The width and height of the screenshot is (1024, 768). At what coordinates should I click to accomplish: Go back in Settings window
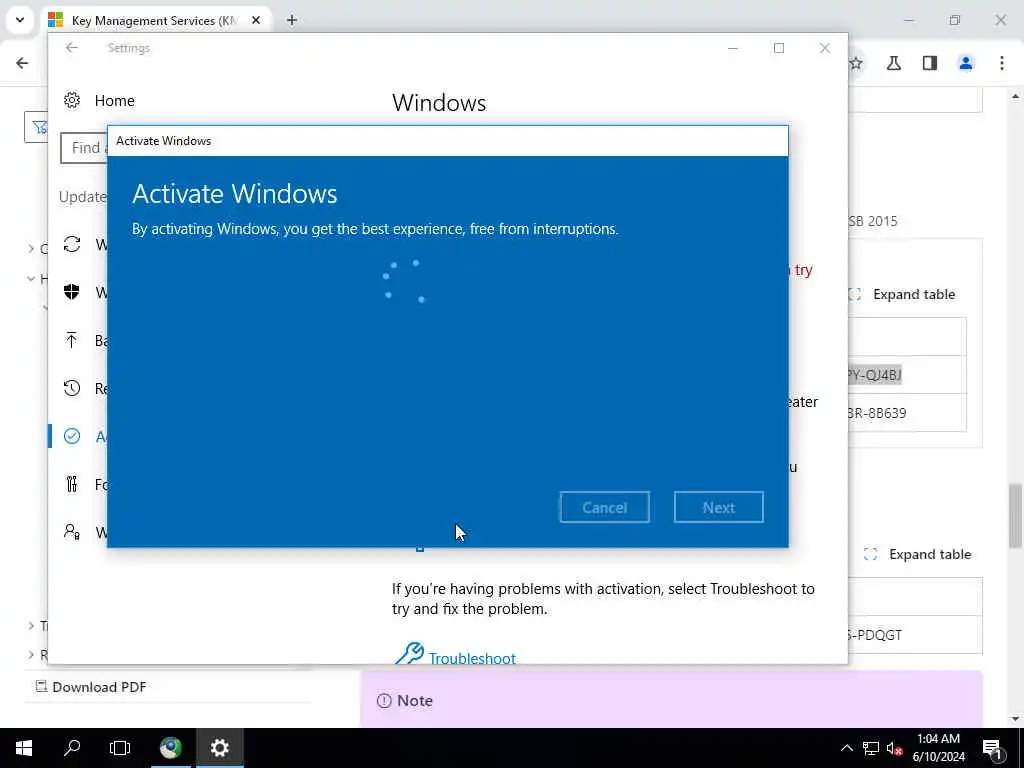pyautogui.click(x=72, y=48)
